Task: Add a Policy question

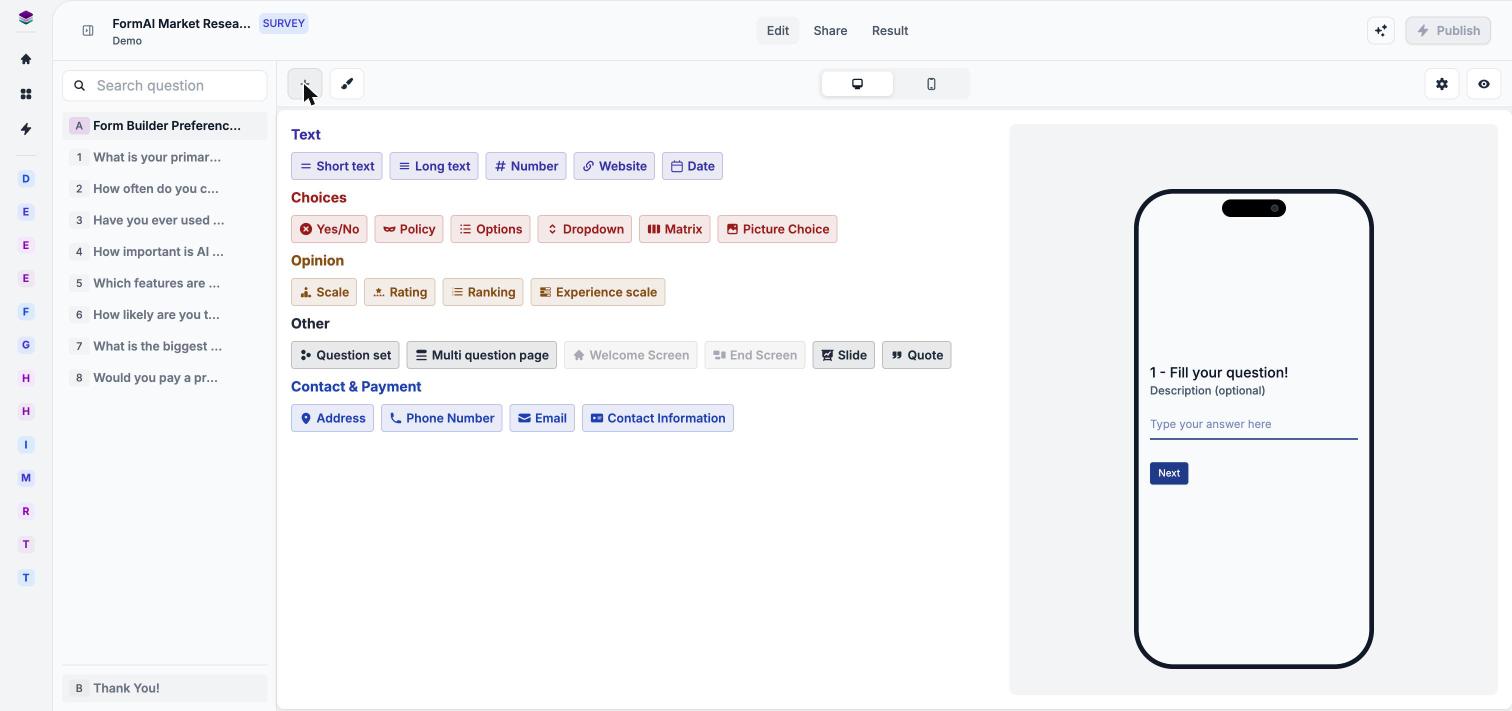Action: point(409,229)
